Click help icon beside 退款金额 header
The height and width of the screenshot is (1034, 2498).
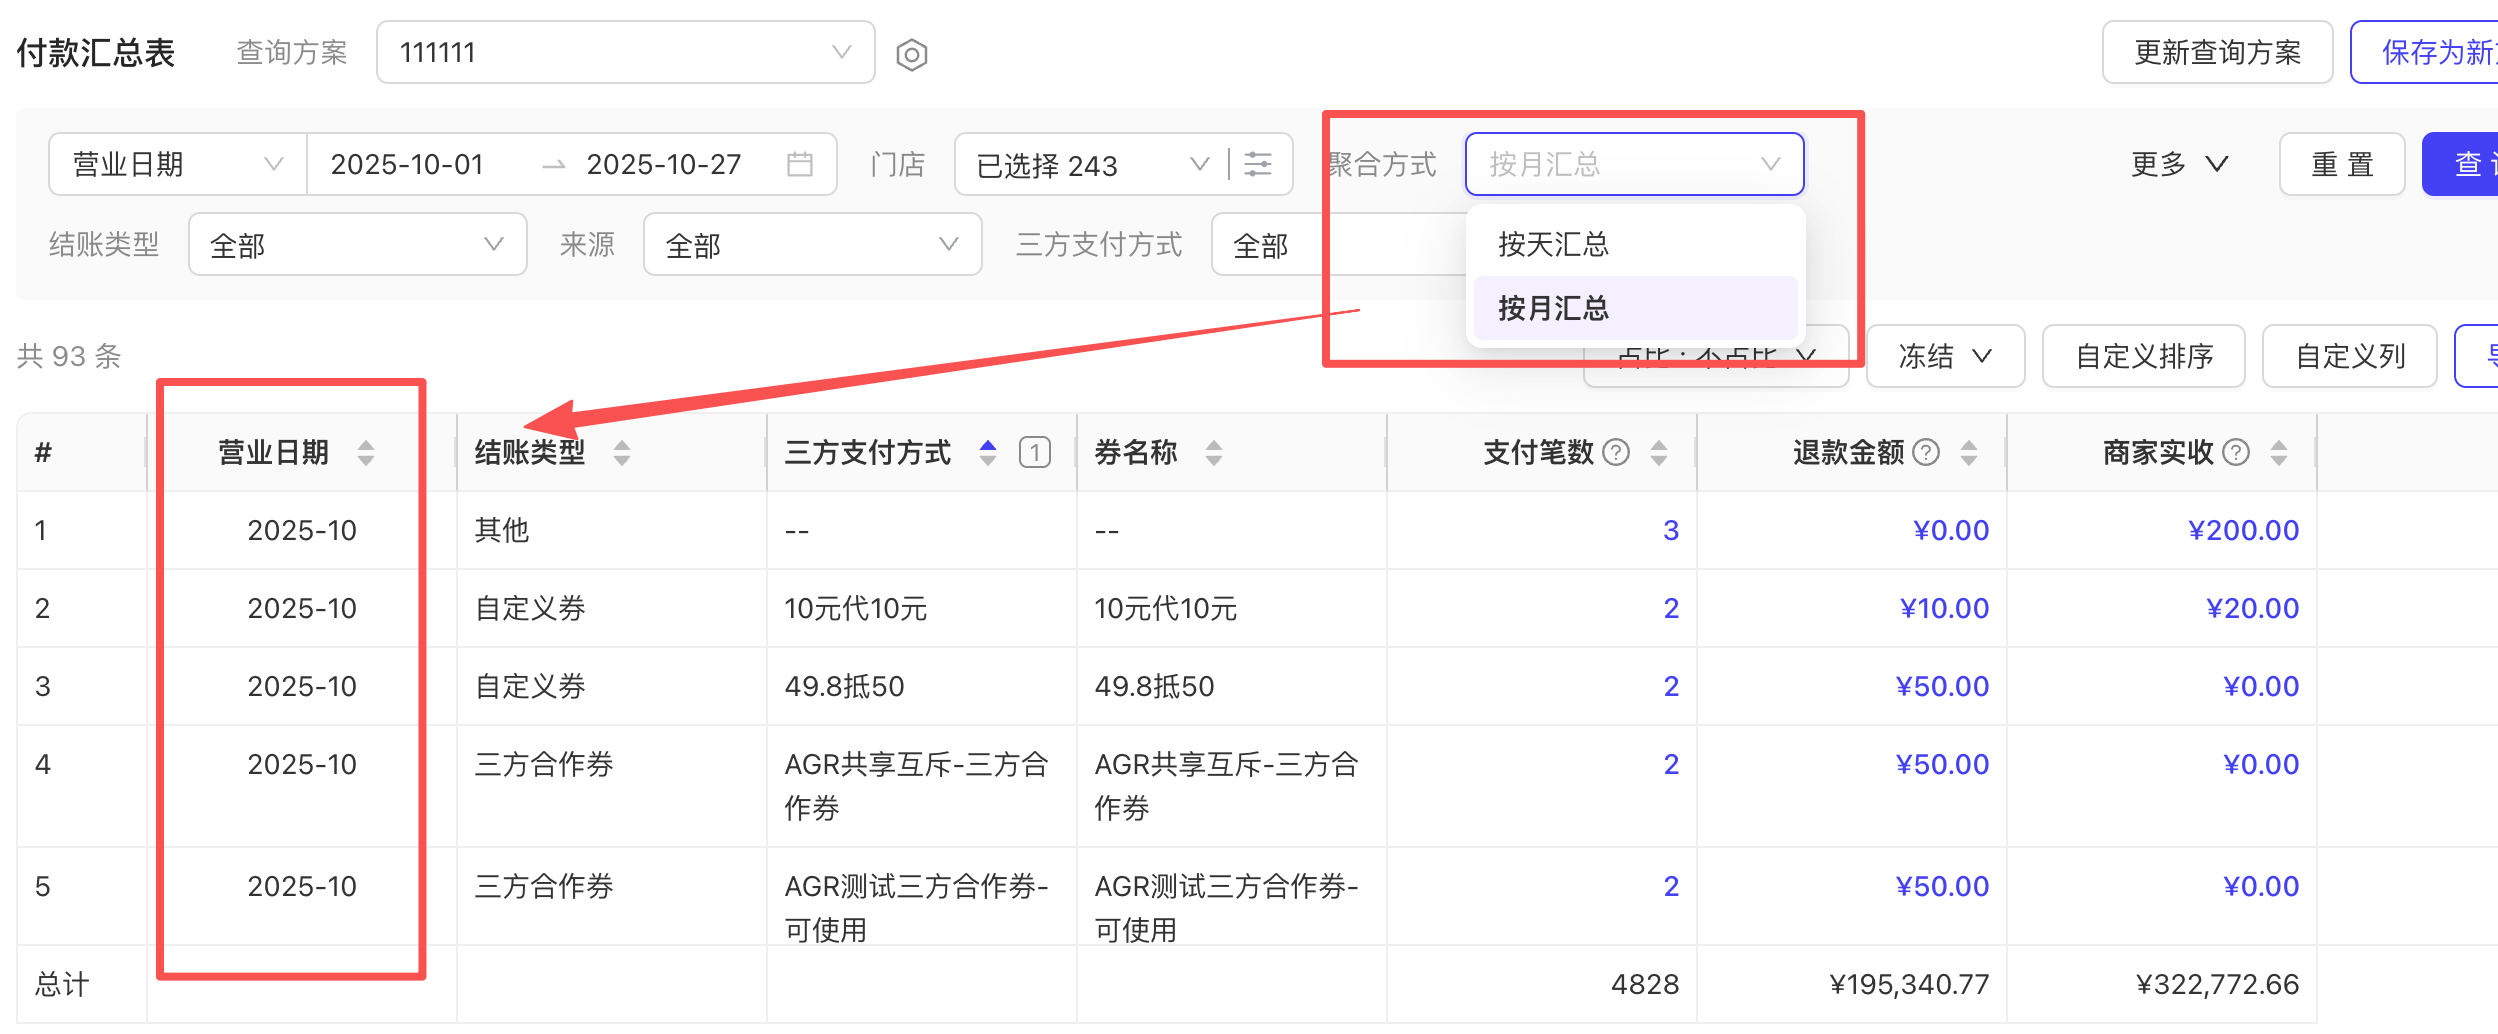point(1925,453)
